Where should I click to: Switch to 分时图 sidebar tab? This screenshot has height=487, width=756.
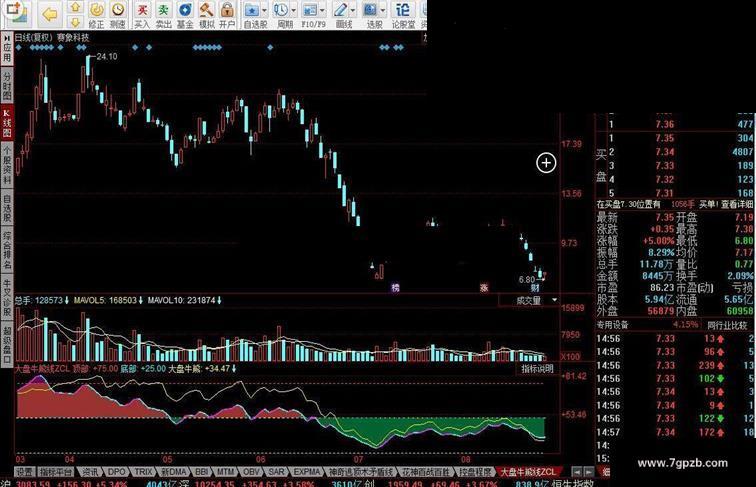pyautogui.click(x=7, y=86)
